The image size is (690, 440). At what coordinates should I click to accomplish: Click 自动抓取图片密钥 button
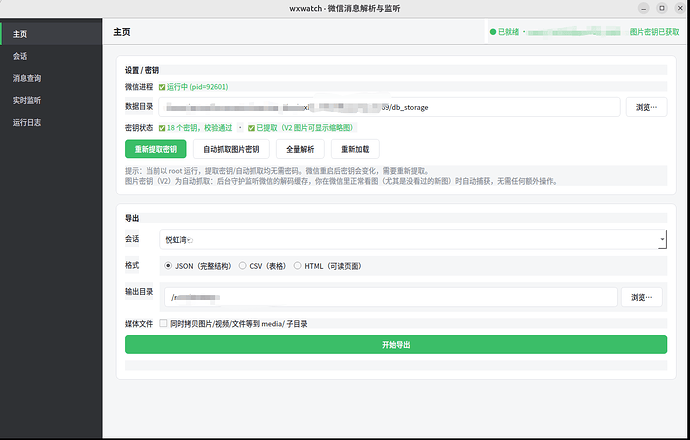tap(231, 149)
